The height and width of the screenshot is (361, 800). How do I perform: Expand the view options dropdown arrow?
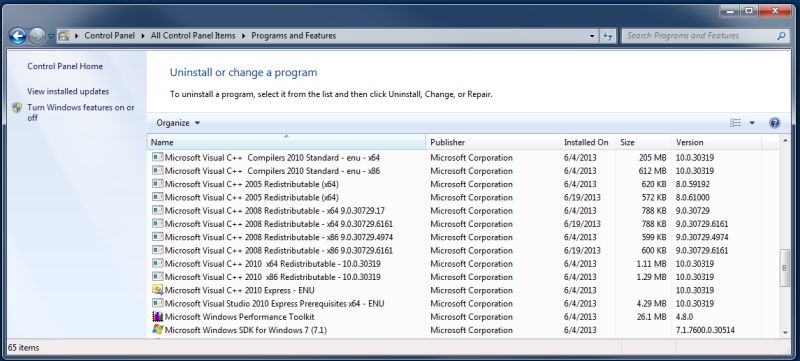[752, 123]
